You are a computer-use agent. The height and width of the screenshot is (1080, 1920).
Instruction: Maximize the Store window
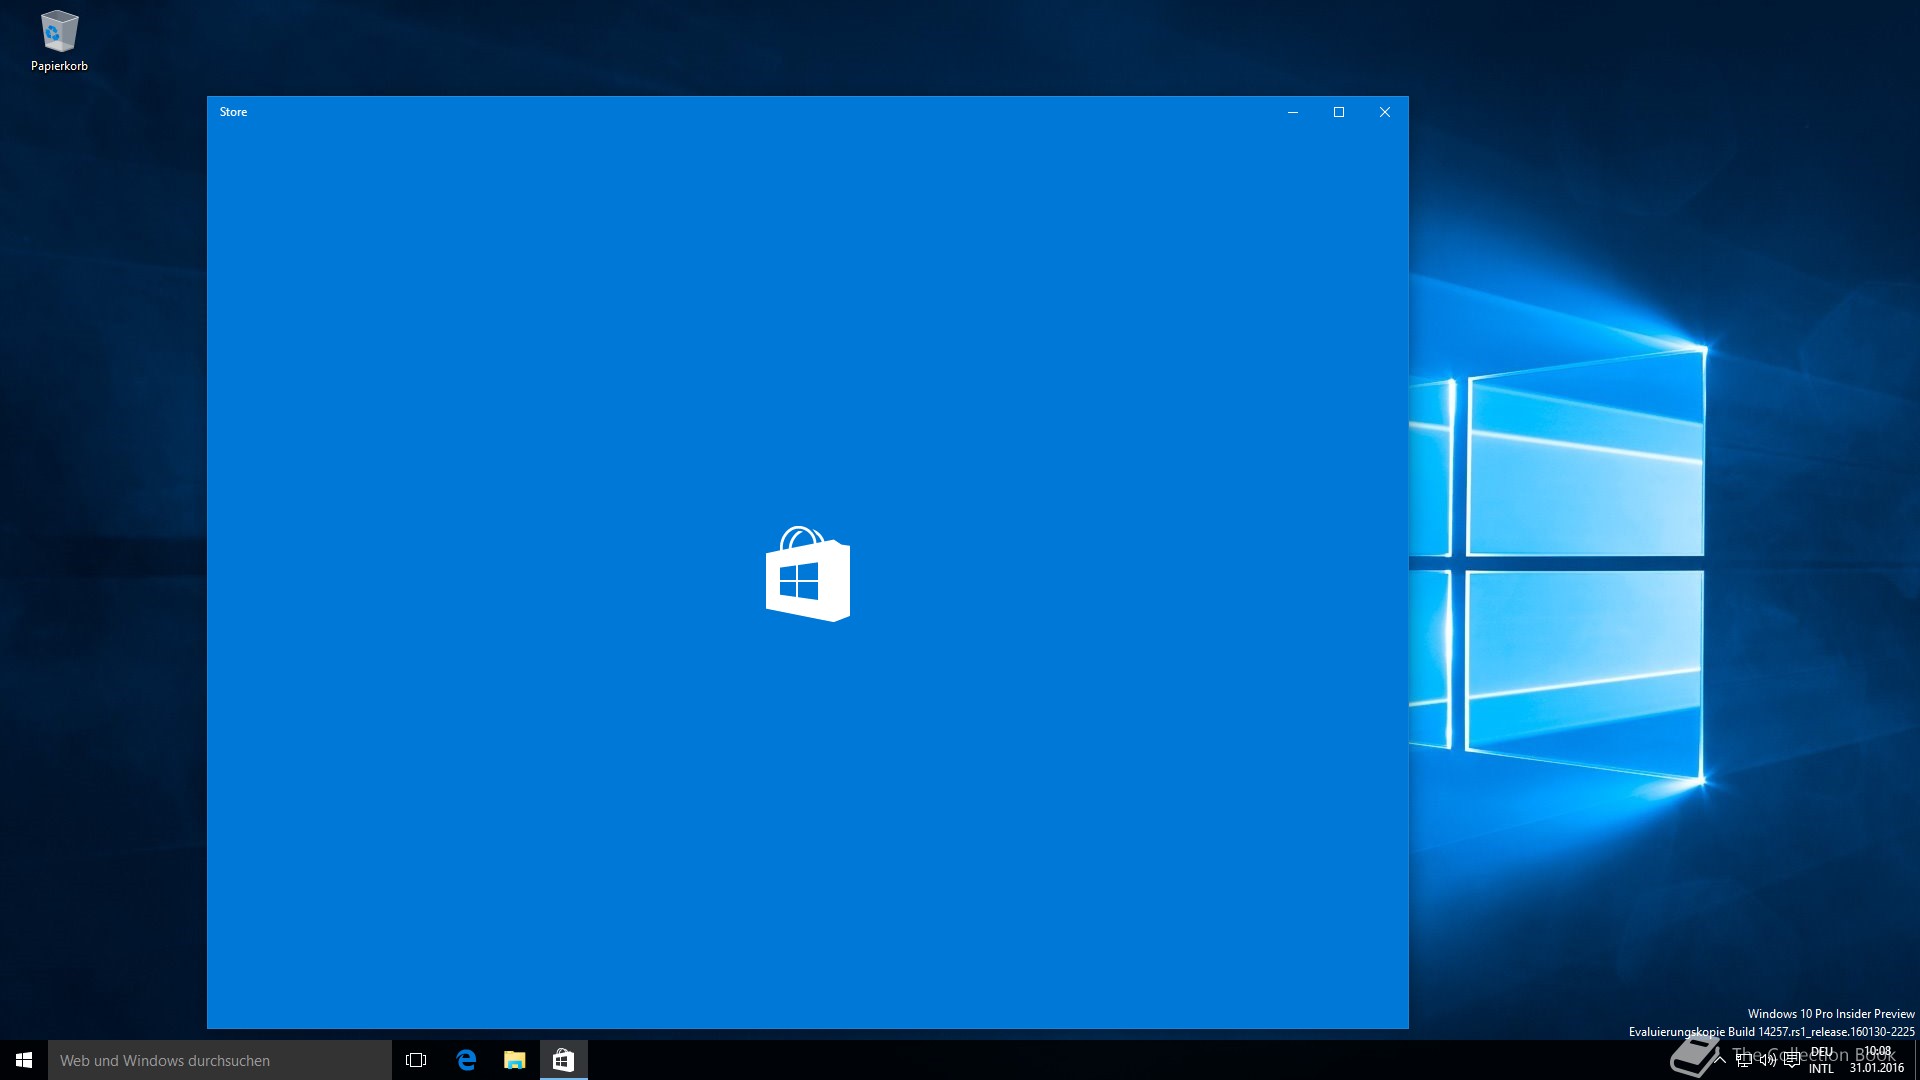tap(1339, 112)
